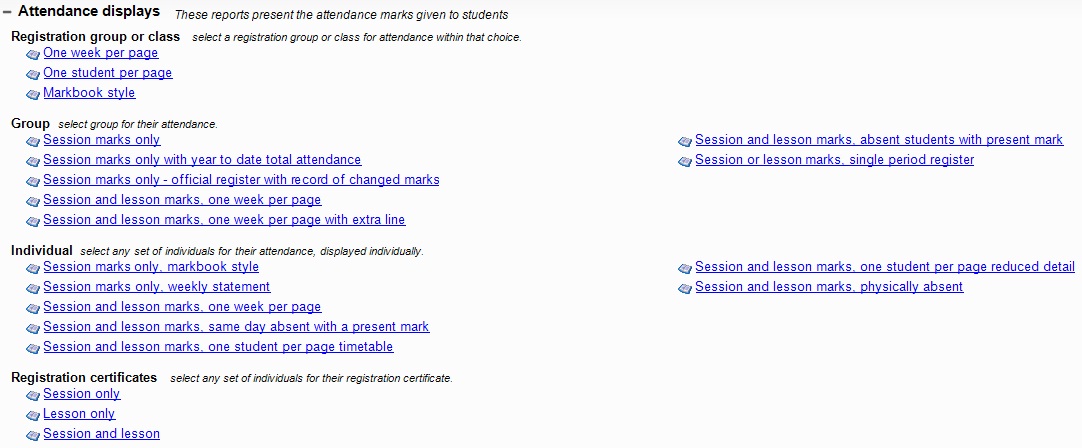Open the Session only registration certificate
This screenshot has height=448, width=1082.
click(x=81, y=393)
